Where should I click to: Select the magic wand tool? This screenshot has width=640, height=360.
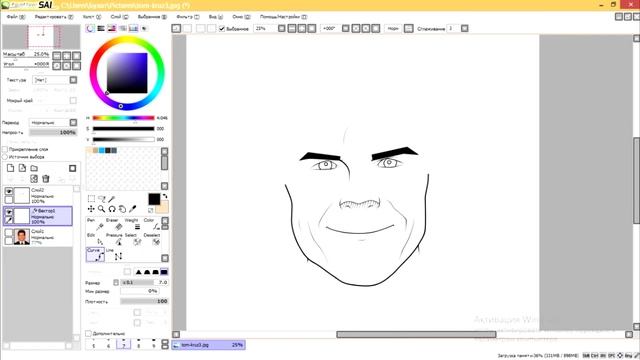pos(111,199)
